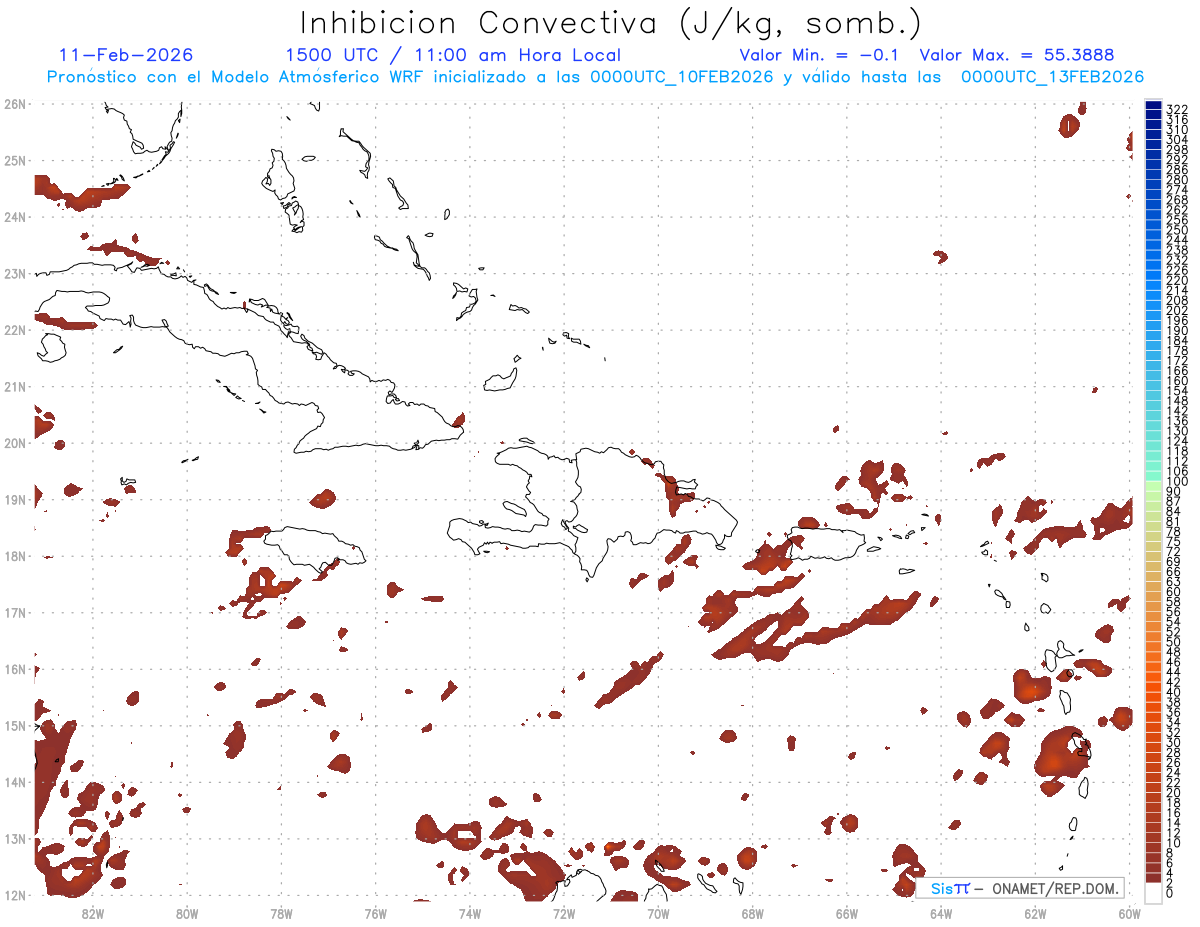Screen dimensions: 1200x927
Task: Click the 72W longitude label
Action: tap(564, 913)
